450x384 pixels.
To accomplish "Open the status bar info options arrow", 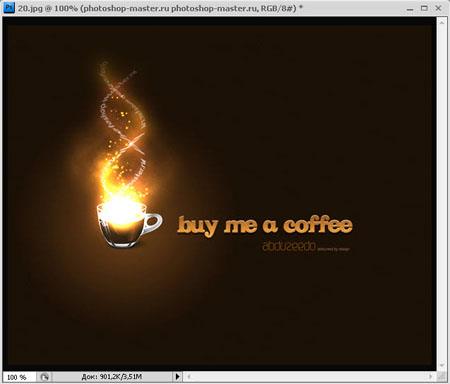I will click(177, 377).
